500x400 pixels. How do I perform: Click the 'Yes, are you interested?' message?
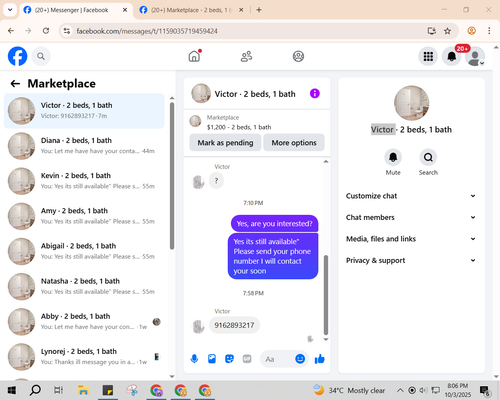tap(274, 223)
